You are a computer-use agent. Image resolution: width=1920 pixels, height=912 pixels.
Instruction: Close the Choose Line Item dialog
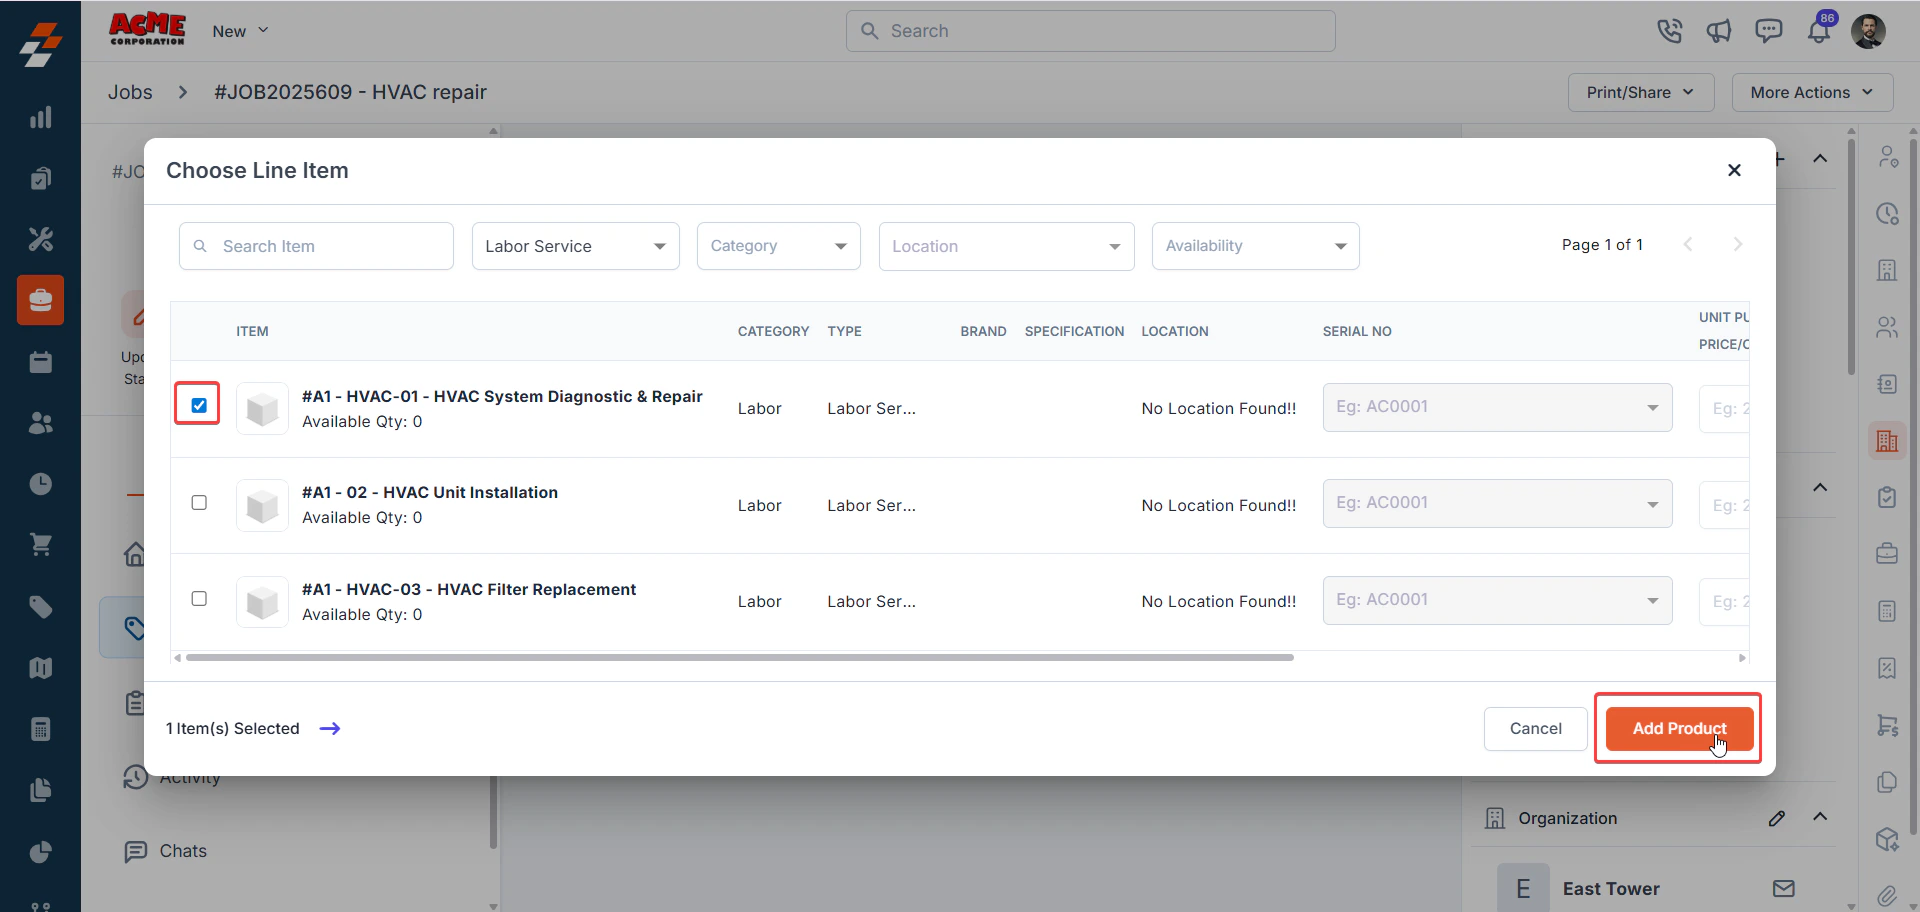[x=1735, y=170]
